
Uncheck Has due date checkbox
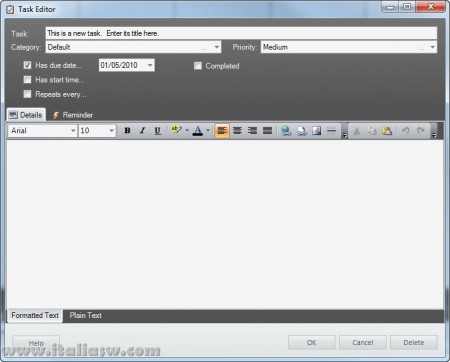(x=27, y=65)
